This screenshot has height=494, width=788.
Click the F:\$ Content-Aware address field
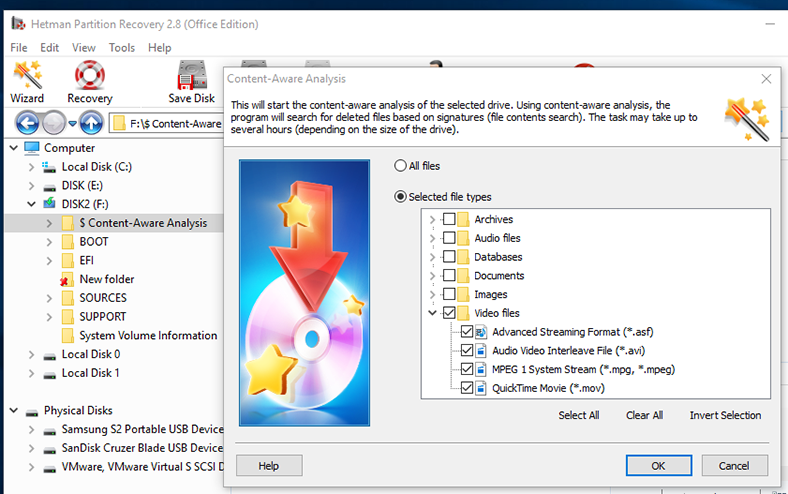[x=166, y=124]
